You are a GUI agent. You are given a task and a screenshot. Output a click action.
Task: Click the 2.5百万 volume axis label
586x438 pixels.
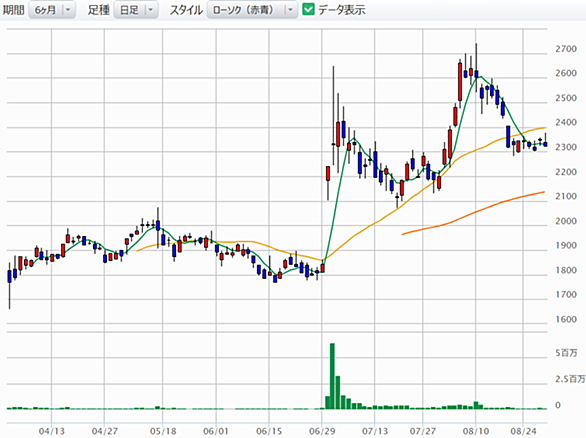(x=570, y=379)
